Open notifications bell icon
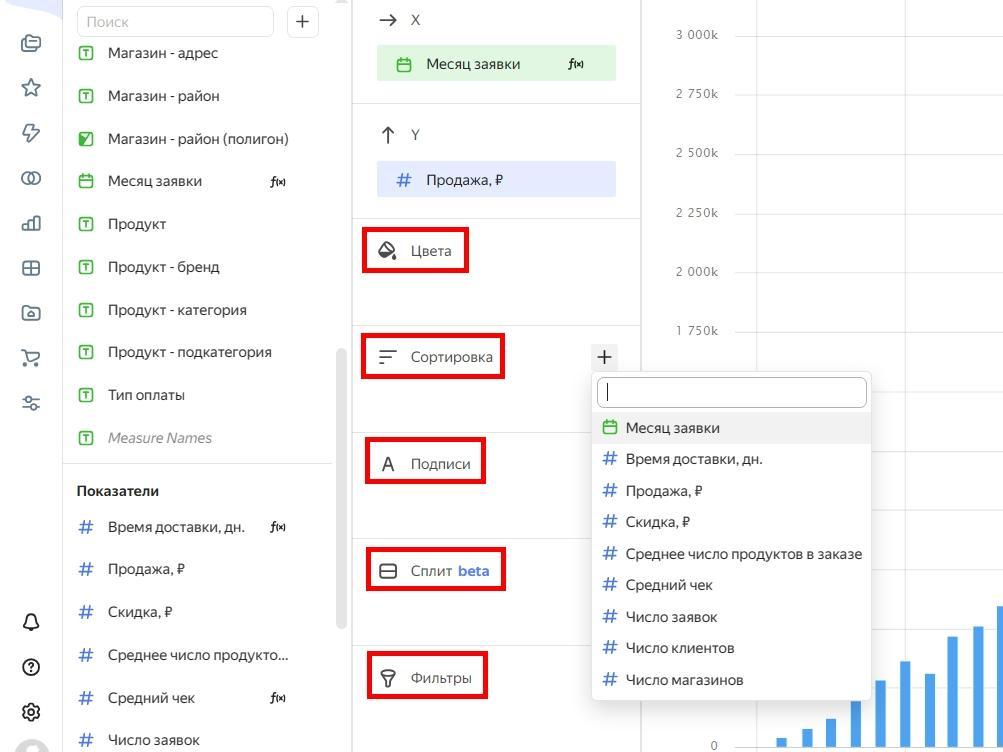 [x=31, y=622]
